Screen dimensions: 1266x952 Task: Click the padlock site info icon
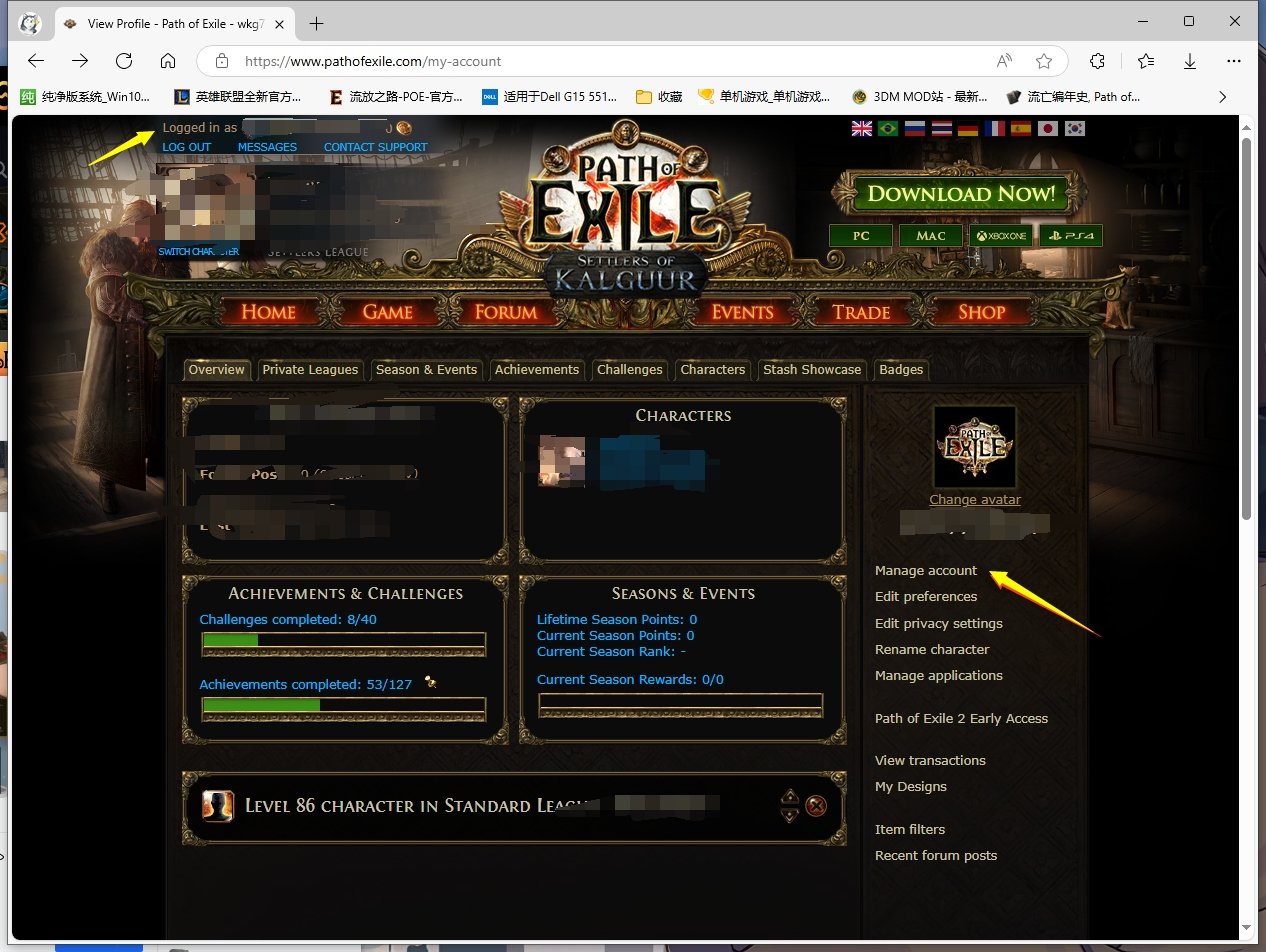[x=222, y=61]
